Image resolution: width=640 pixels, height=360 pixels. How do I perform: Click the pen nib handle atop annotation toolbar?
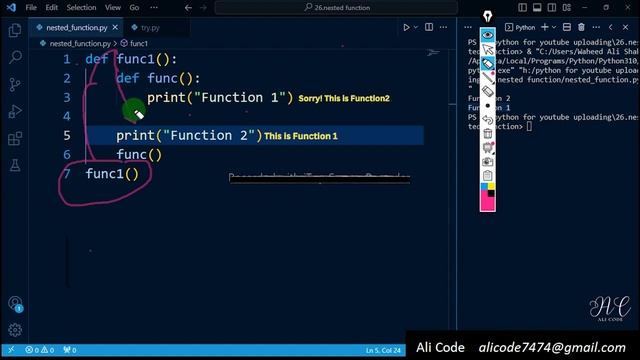(487, 16)
